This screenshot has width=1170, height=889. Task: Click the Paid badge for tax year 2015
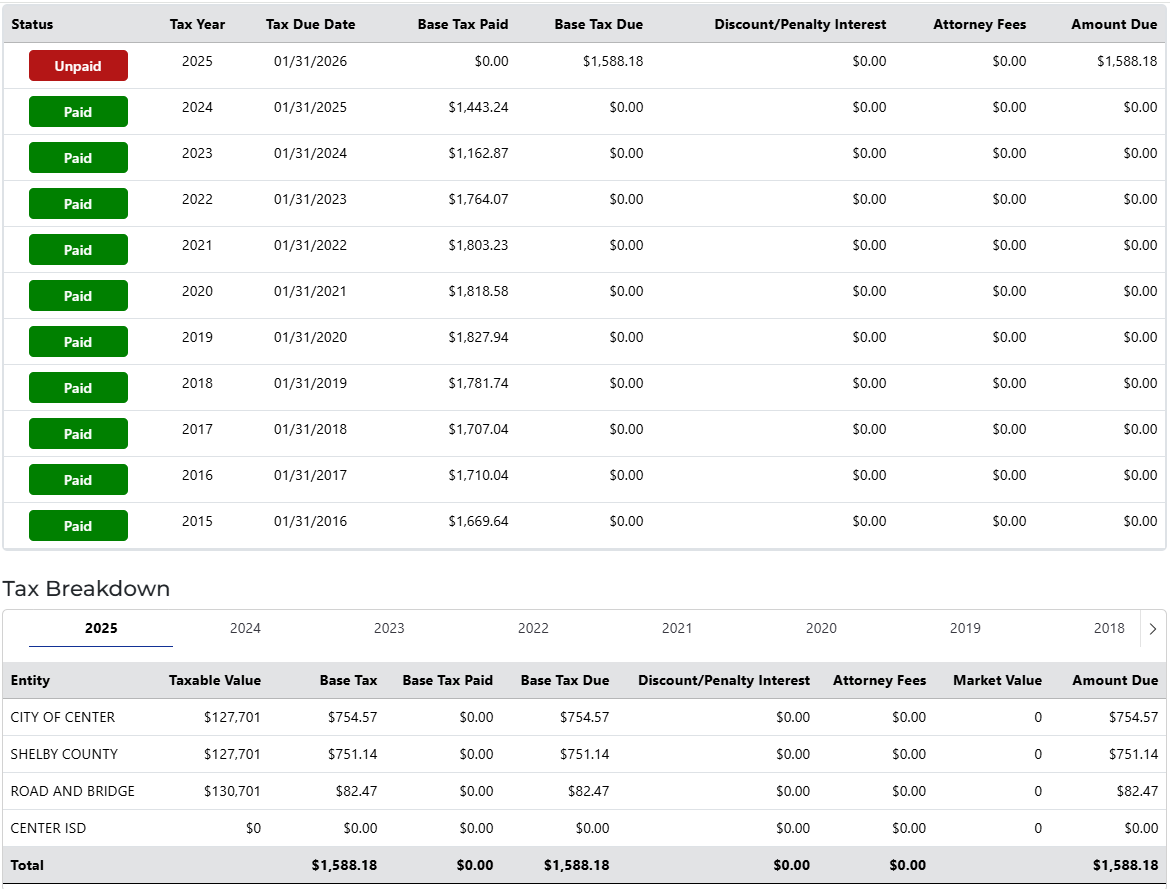tap(78, 526)
